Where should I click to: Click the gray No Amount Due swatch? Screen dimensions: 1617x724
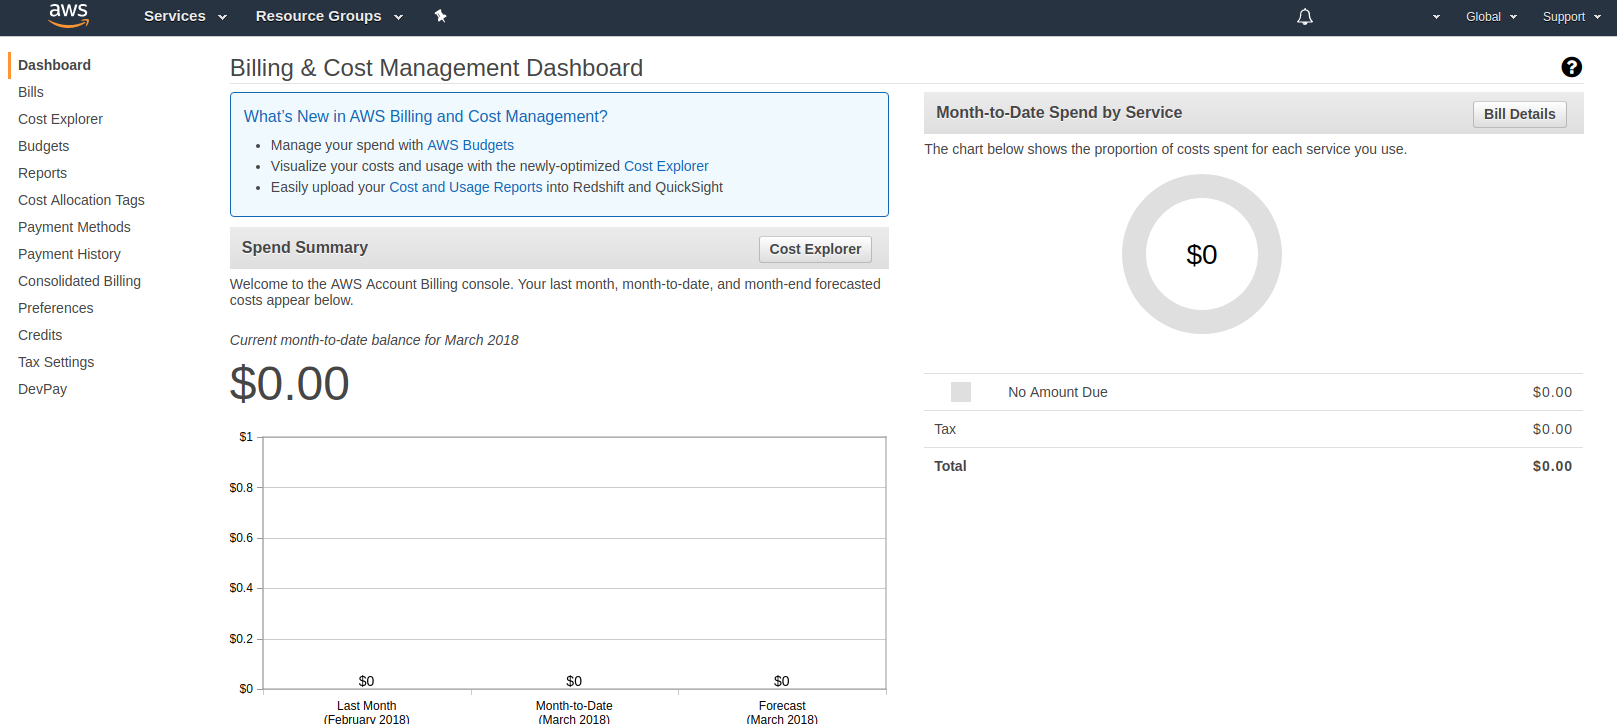[x=961, y=392]
